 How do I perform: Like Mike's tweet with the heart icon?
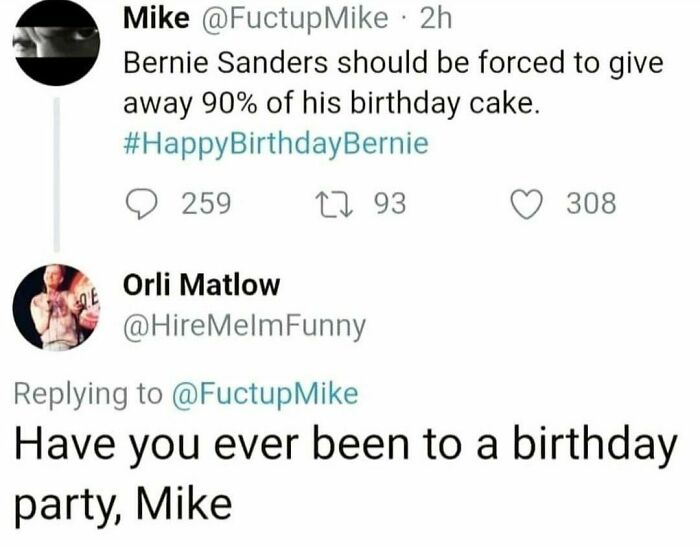[x=526, y=204]
